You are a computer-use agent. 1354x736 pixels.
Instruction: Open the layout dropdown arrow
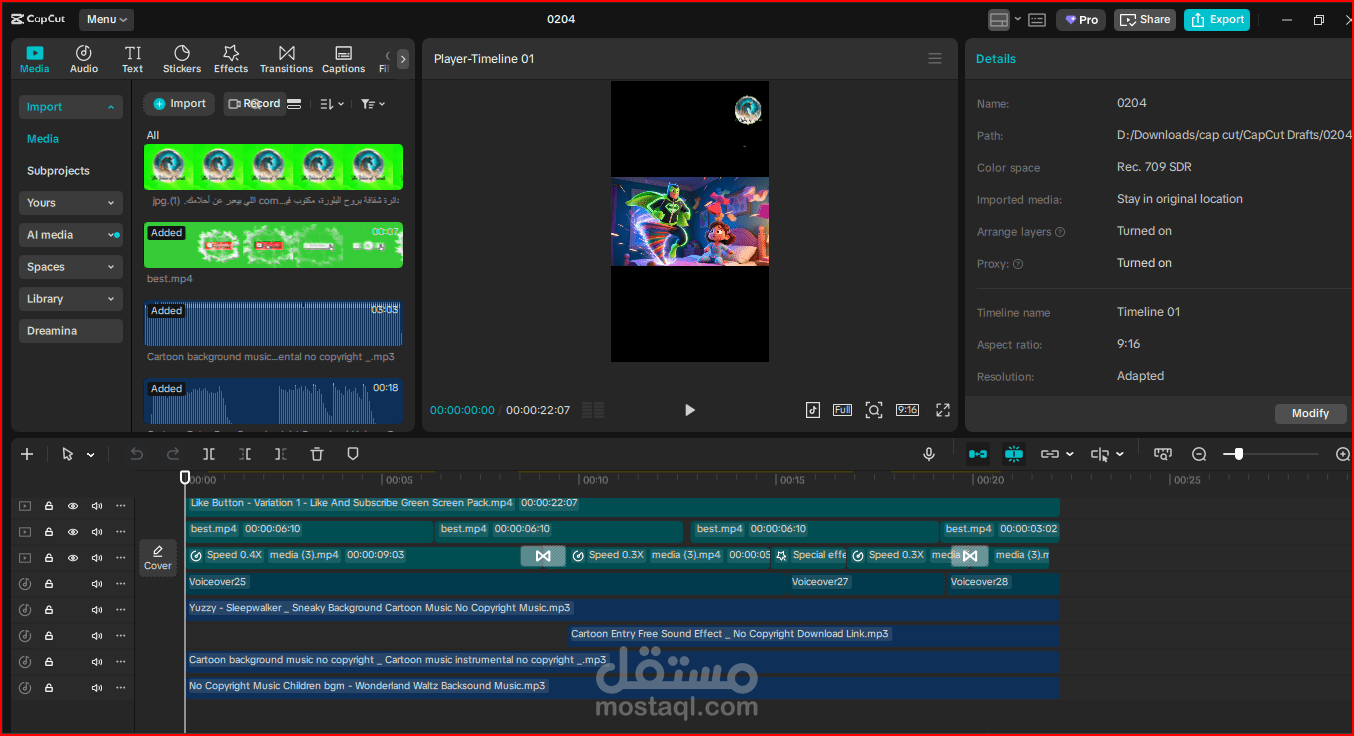tap(1018, 19)
